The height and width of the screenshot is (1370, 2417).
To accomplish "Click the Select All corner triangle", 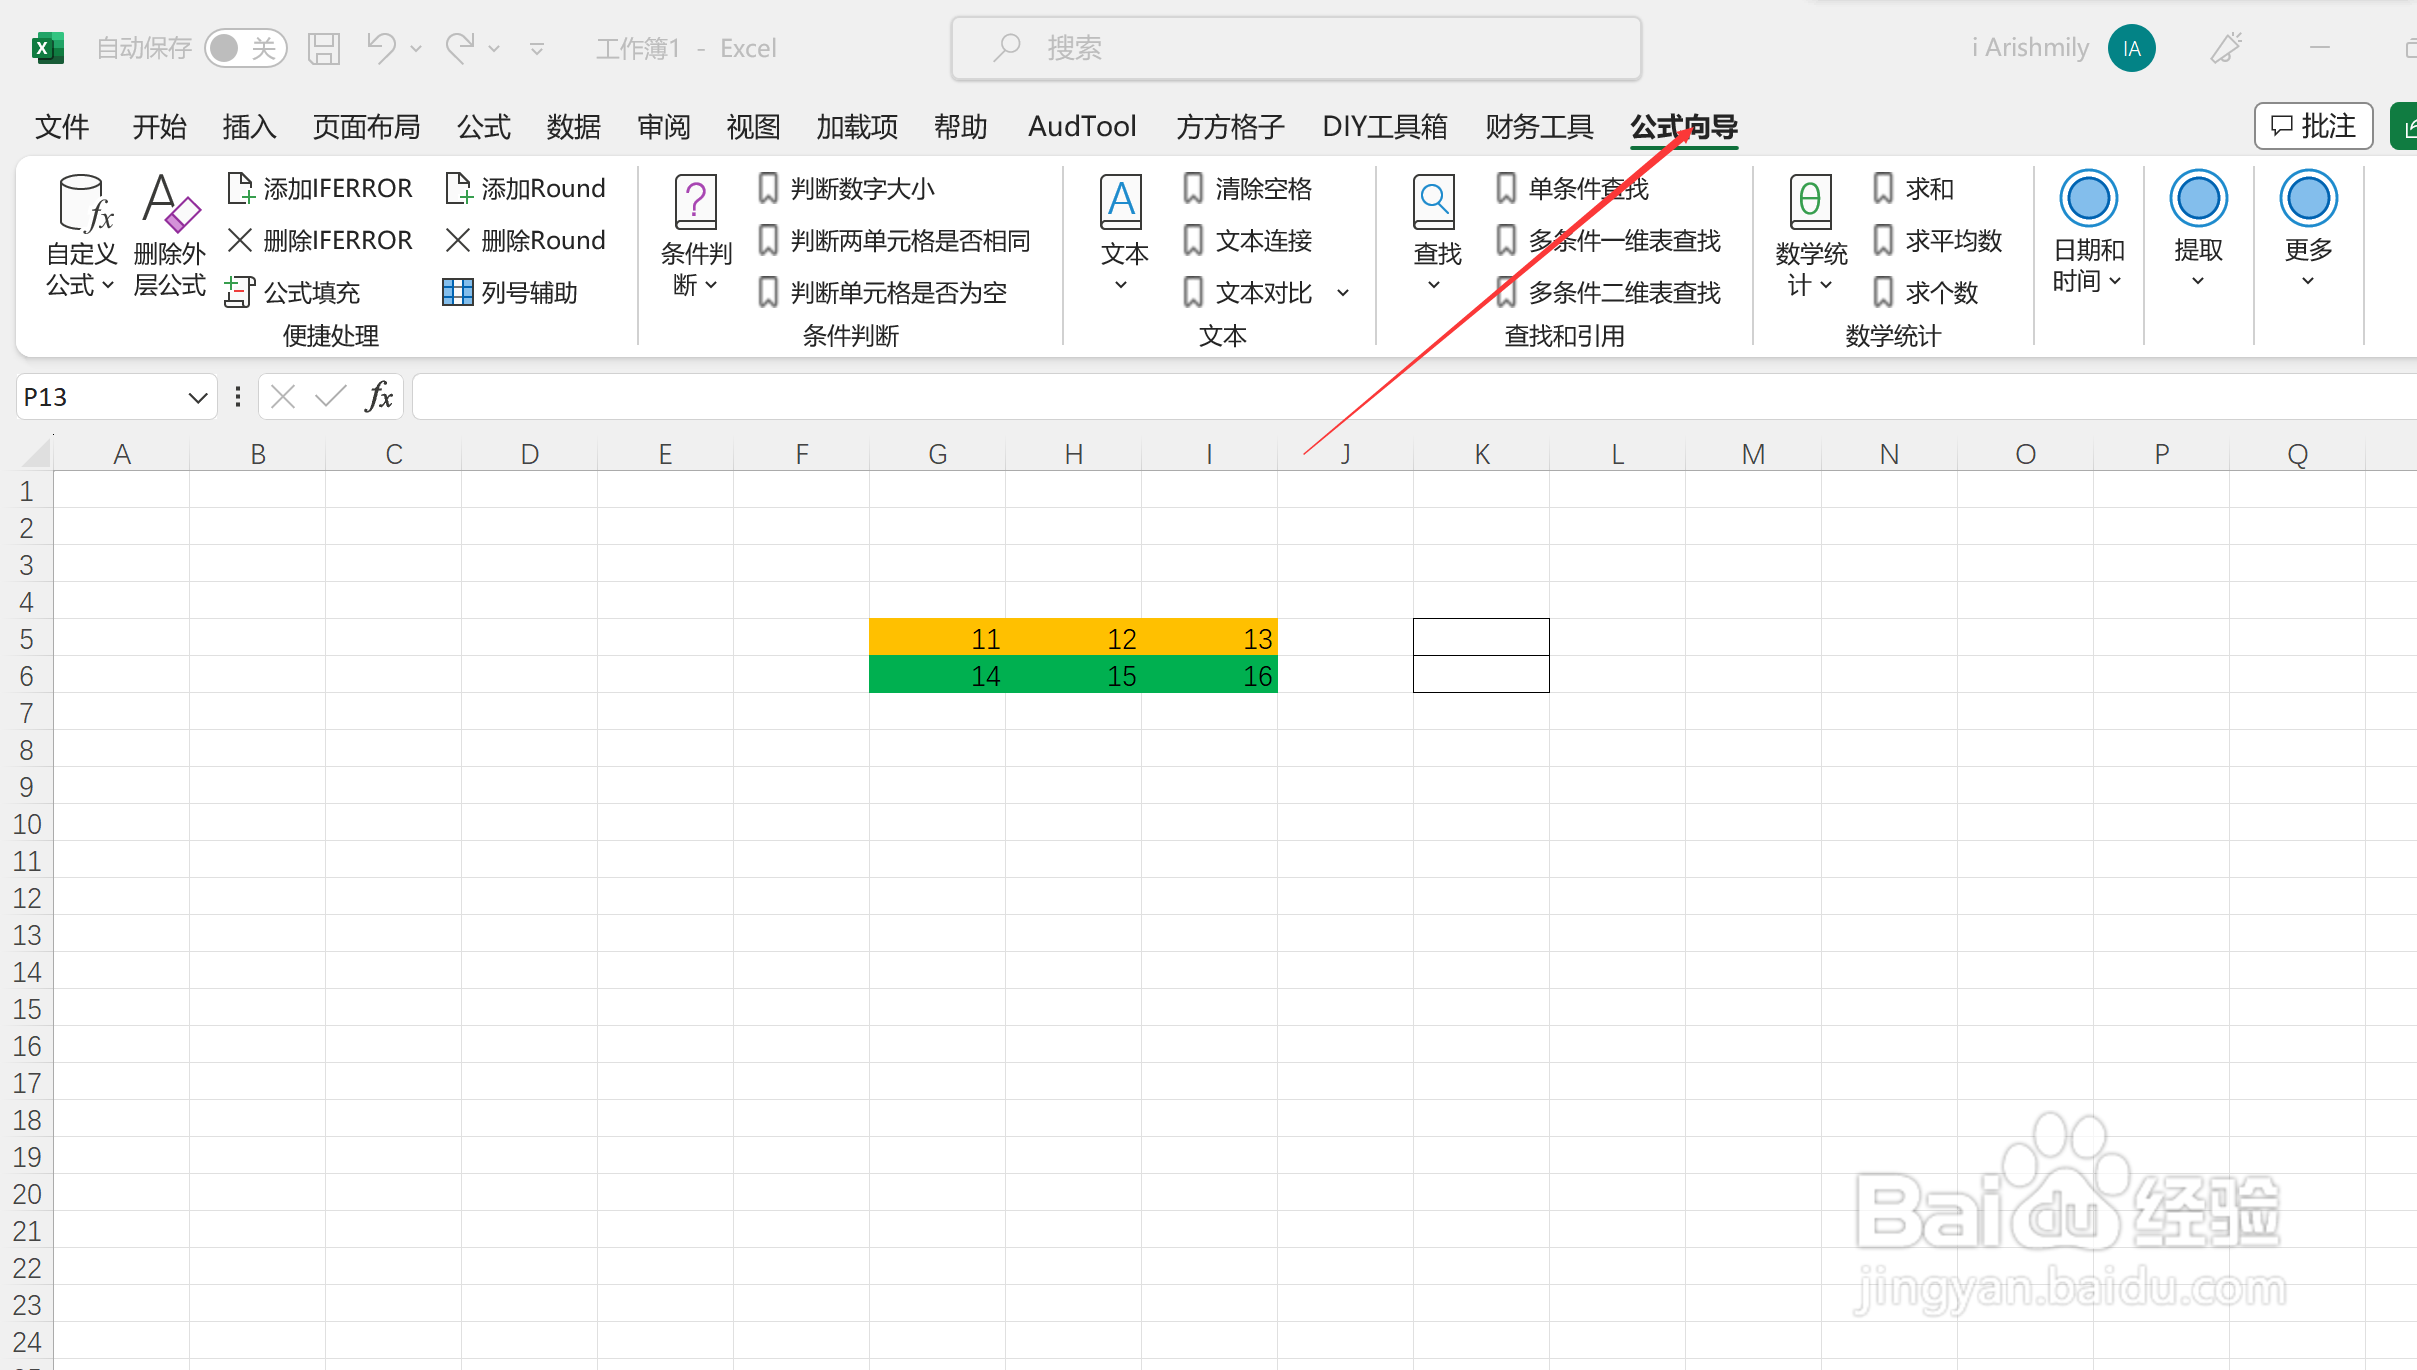I will pos(36,454).
